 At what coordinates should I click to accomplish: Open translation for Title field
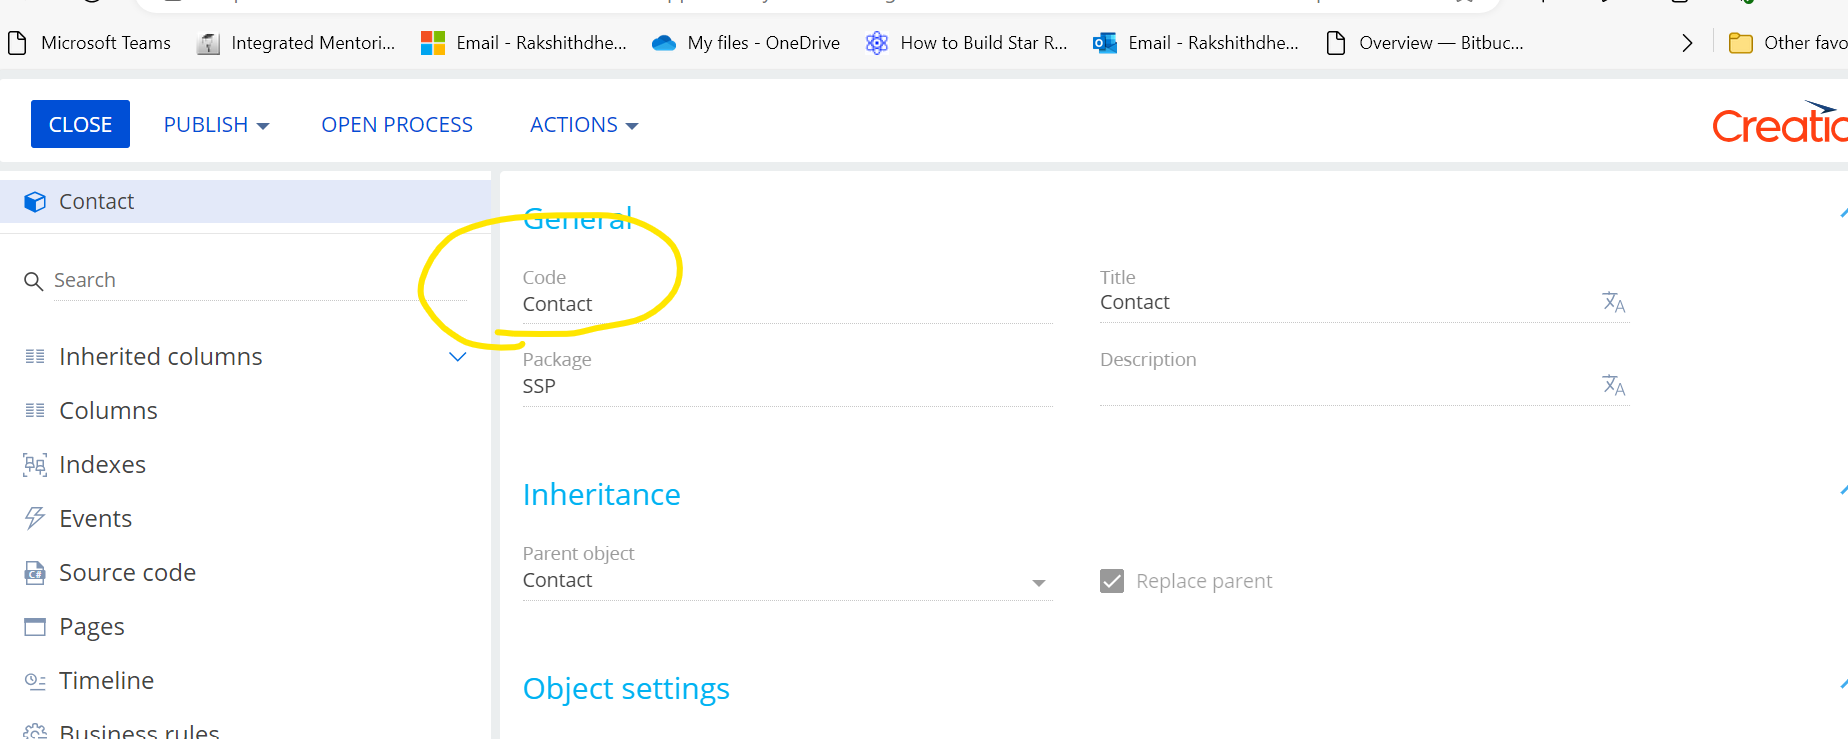[1613, 302]
